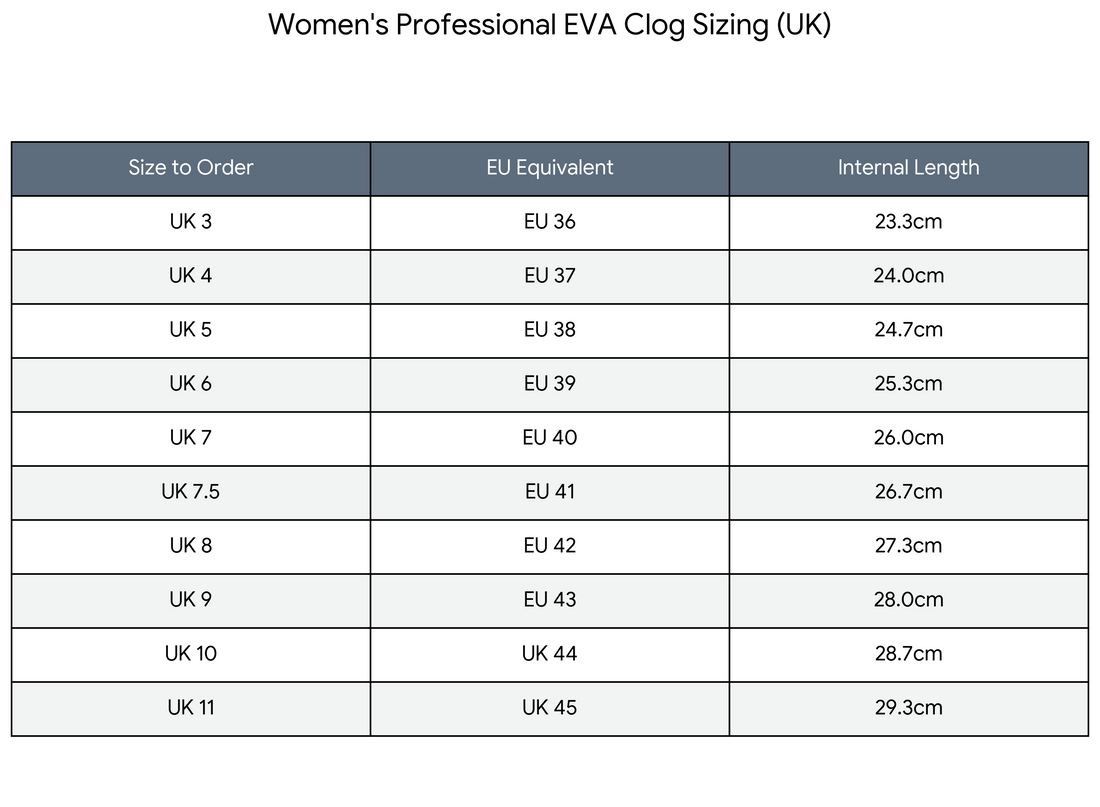Click the EU 36 cell
The image size is (1100, 807).
click(550, 222)
